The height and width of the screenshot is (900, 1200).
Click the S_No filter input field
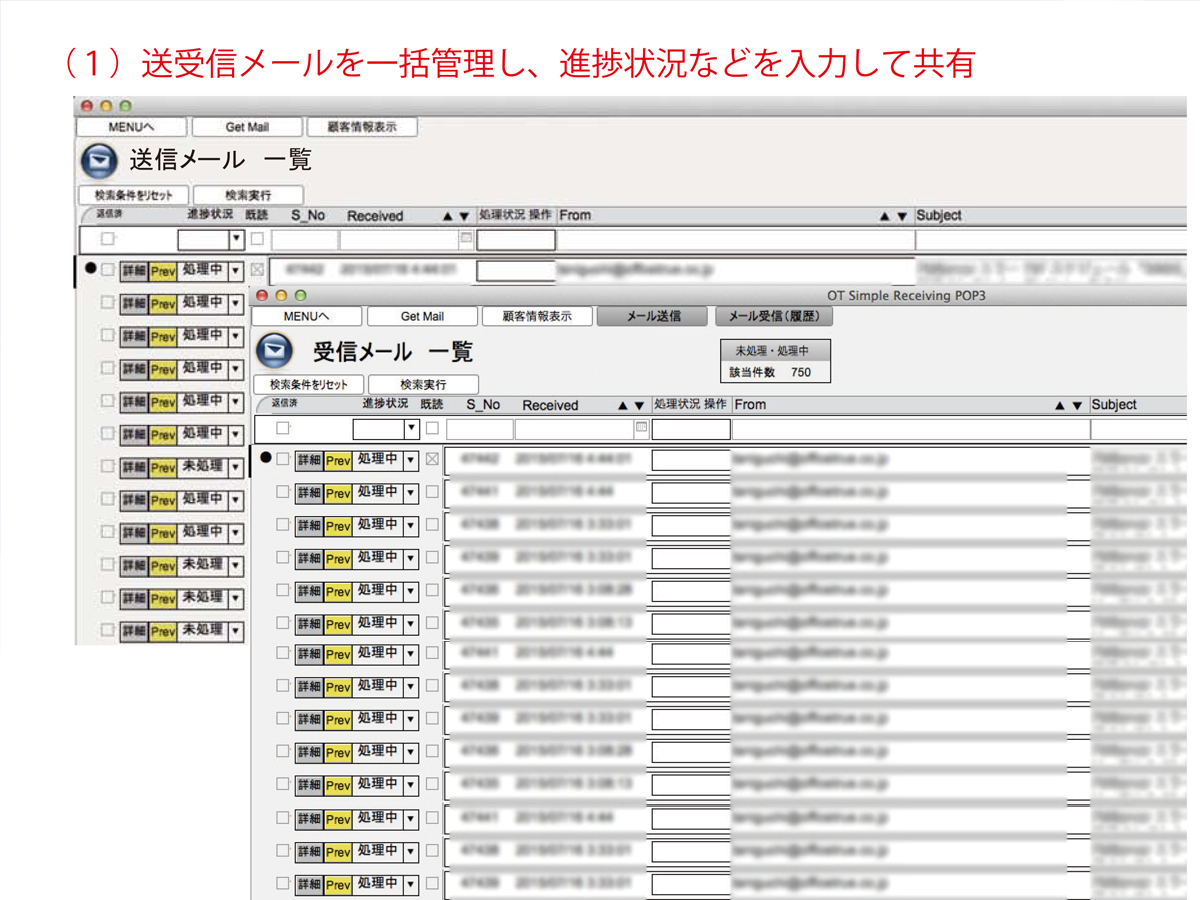478,428
